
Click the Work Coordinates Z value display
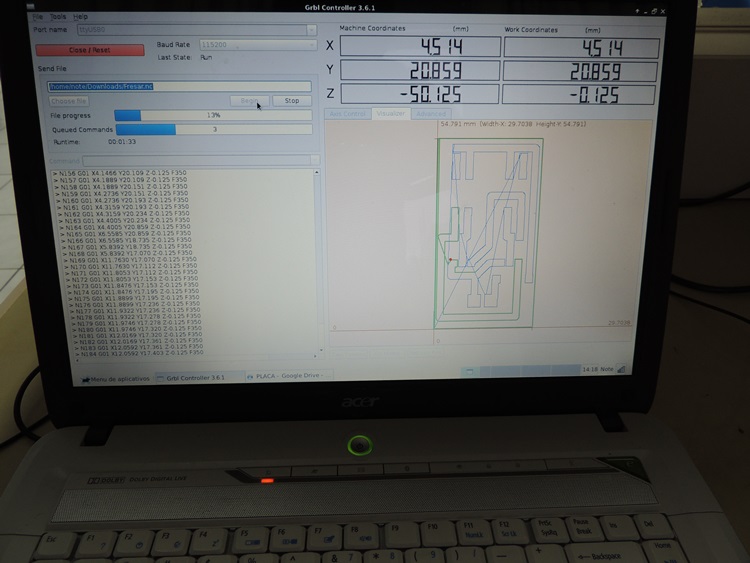pos(581,95)
